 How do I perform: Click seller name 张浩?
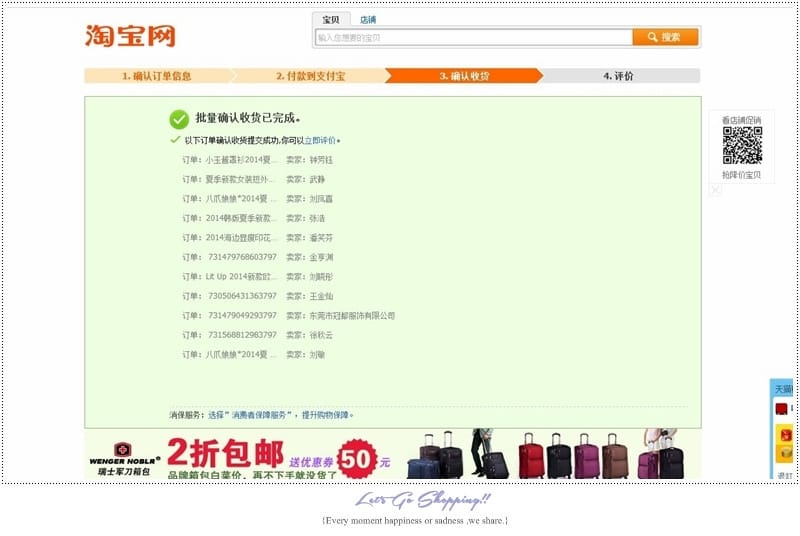317,218
